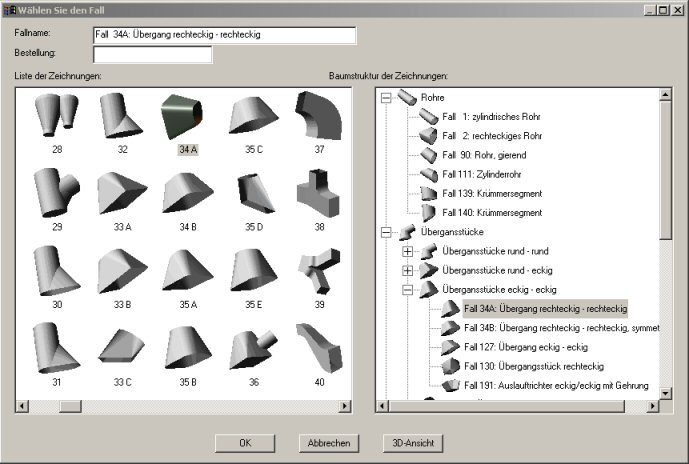Pick shape thumbnail 35 D

point(256,193)
